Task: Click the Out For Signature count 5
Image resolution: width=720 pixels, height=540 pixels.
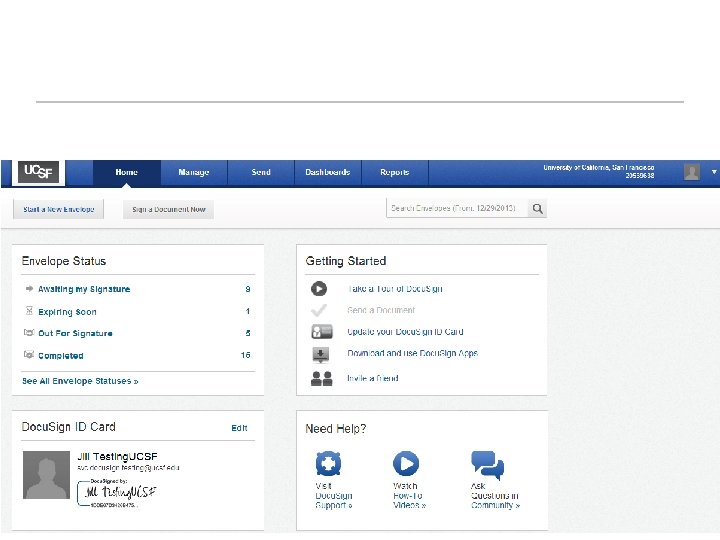Action: [248, 333]
